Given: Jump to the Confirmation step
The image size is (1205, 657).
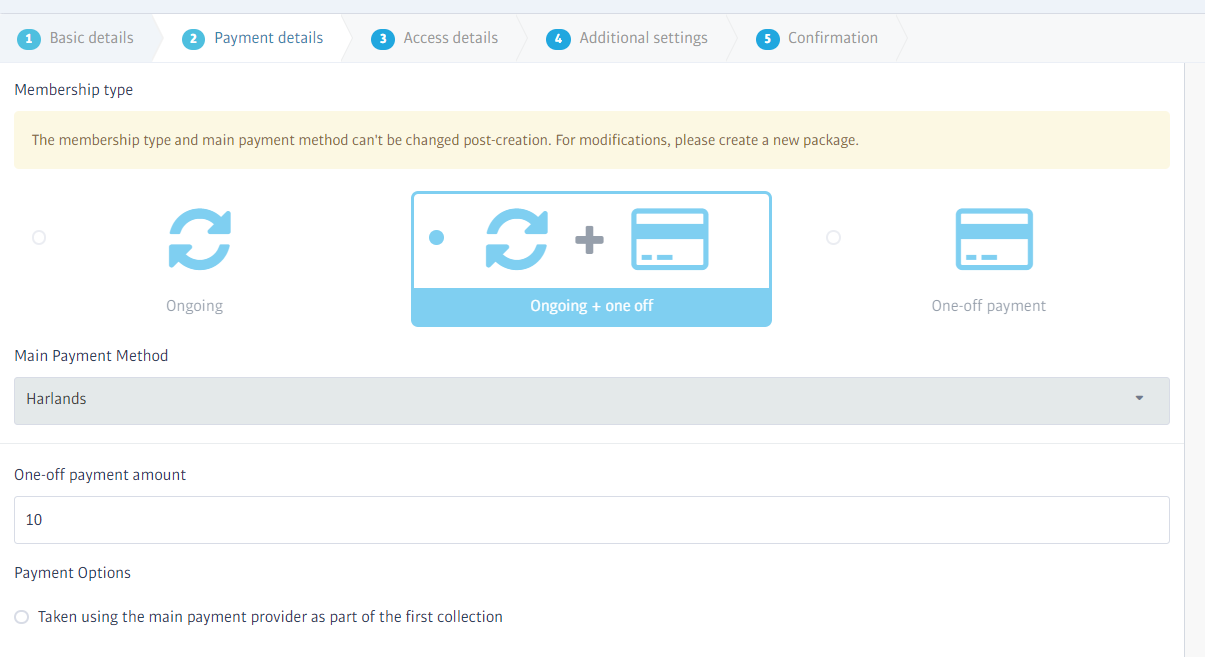Looking at the screenshot, I should pos(832,38).
